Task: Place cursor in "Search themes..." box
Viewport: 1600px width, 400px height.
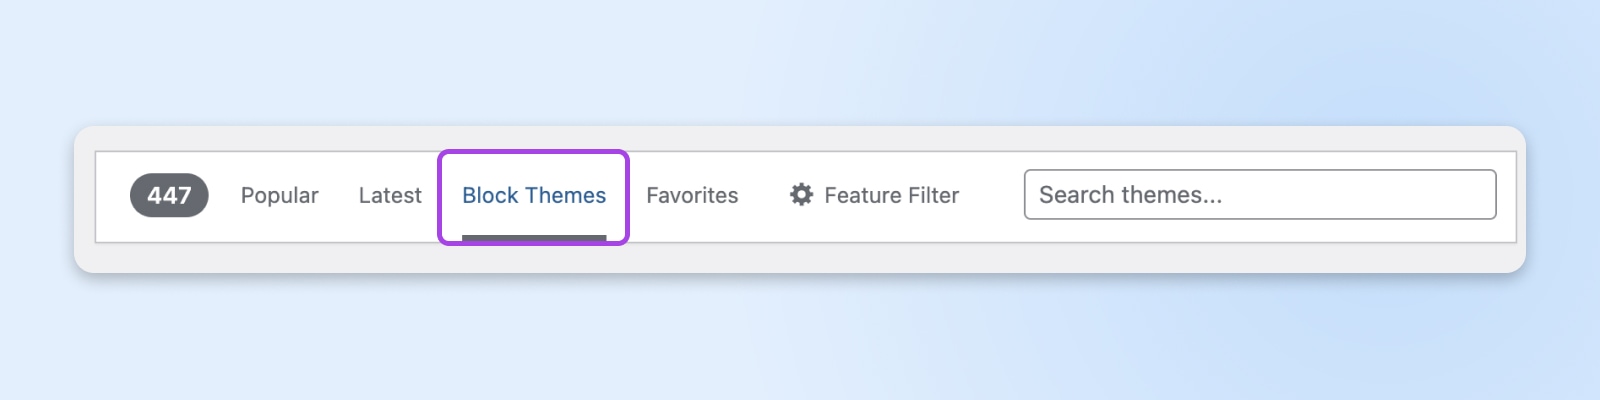Action: (1259, 195)
